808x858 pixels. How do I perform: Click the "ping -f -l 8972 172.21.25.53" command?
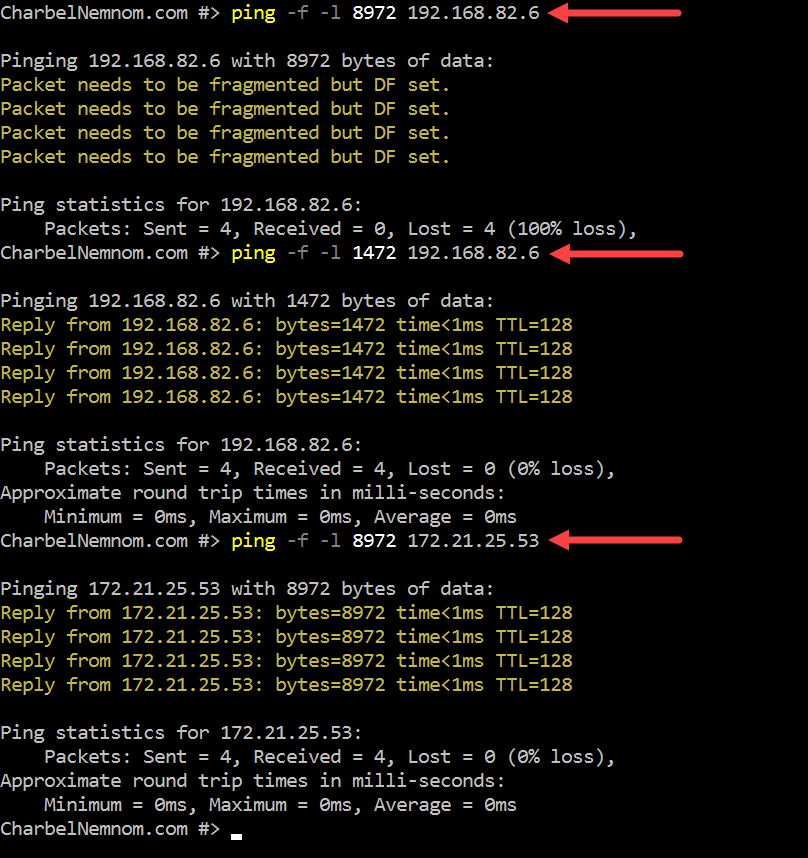coord(385,541)
